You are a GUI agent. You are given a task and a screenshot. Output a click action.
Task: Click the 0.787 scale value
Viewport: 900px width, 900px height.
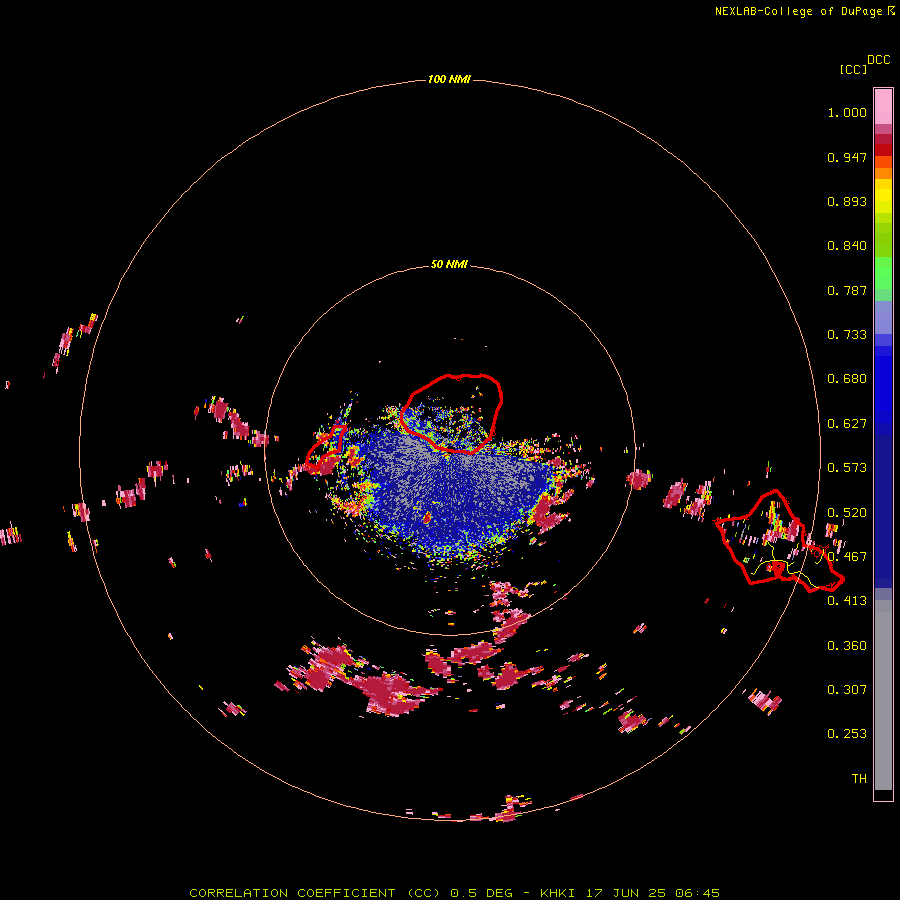(847, 290)
